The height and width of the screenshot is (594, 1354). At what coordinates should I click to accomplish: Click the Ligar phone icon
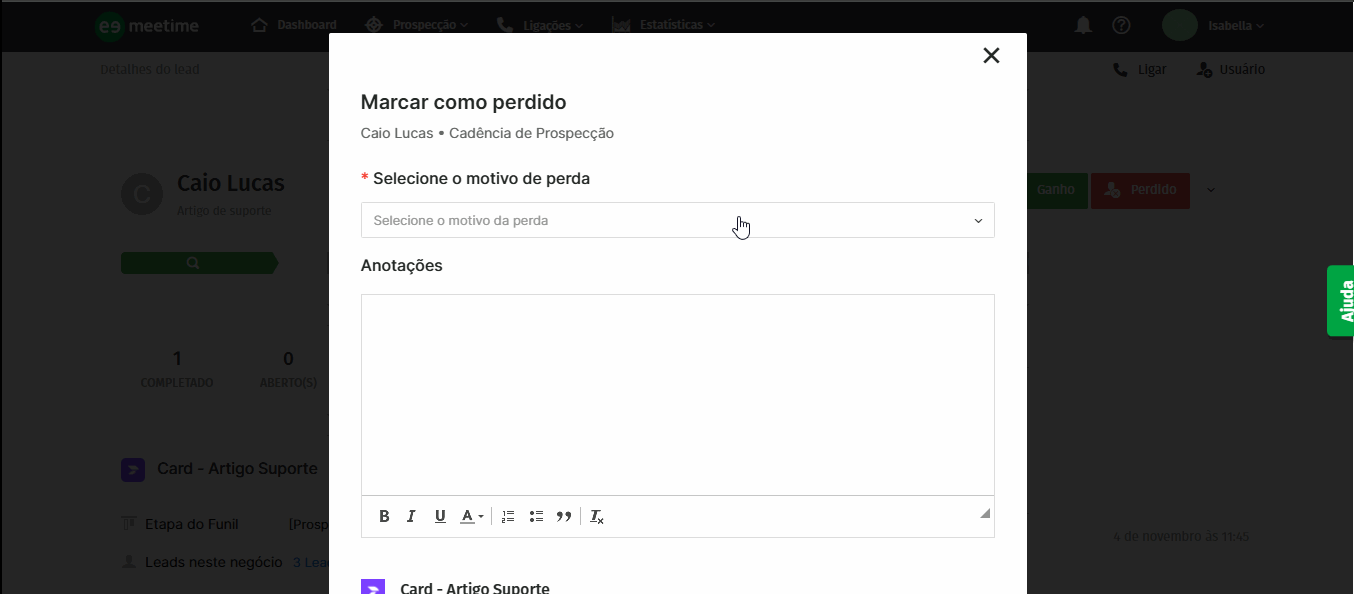click(x=1119, y=68)
